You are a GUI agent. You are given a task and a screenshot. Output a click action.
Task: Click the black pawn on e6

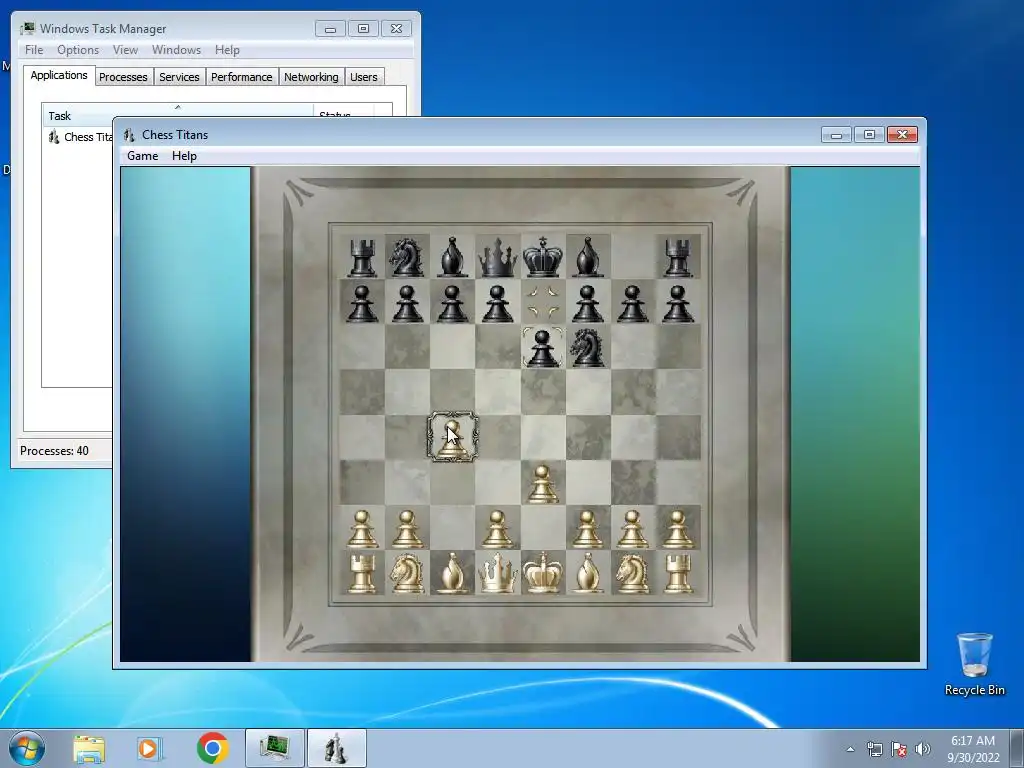(x=542, y=347)
